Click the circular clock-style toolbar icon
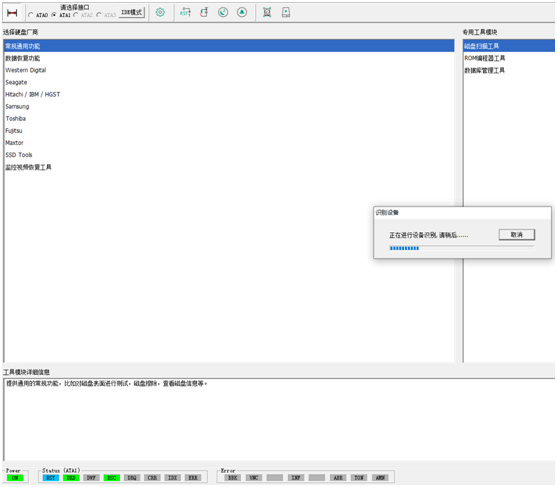557x487 pixels. 223,12
